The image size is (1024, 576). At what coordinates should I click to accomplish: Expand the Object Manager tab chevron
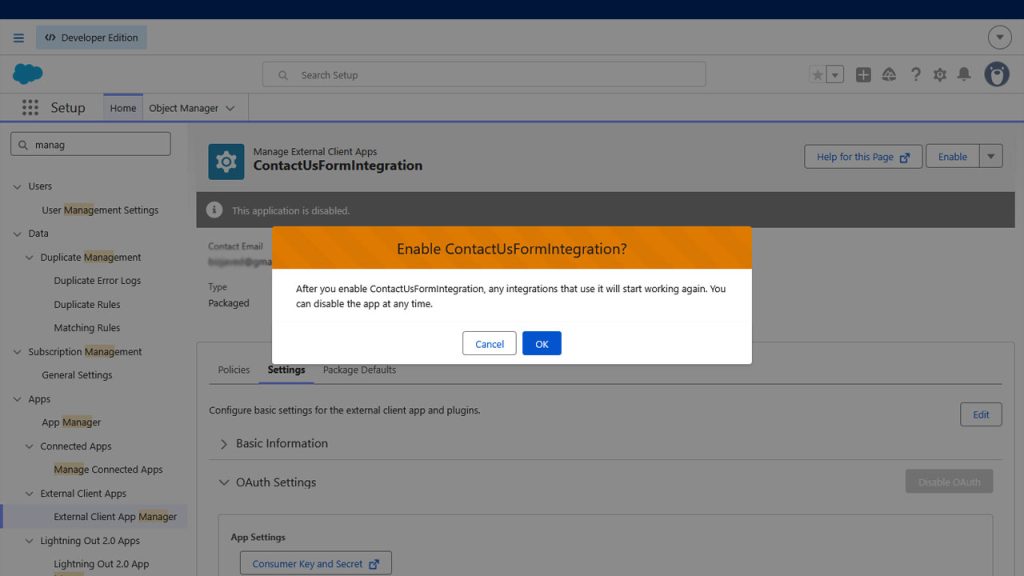pyautogui.click(x=230, y=108)
